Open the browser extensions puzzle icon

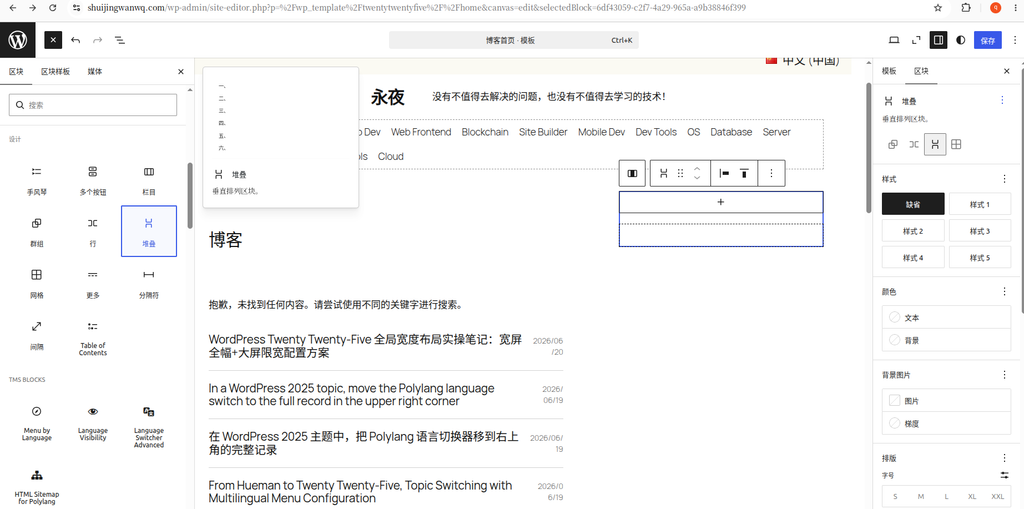point(966,8)
